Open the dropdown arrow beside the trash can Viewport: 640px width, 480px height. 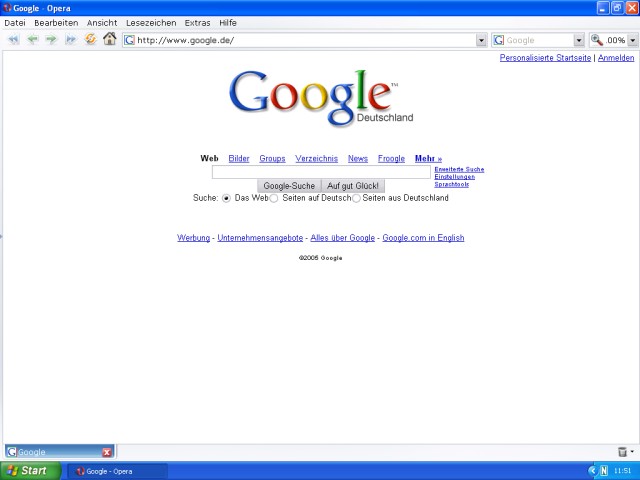(x=632, y=451)
